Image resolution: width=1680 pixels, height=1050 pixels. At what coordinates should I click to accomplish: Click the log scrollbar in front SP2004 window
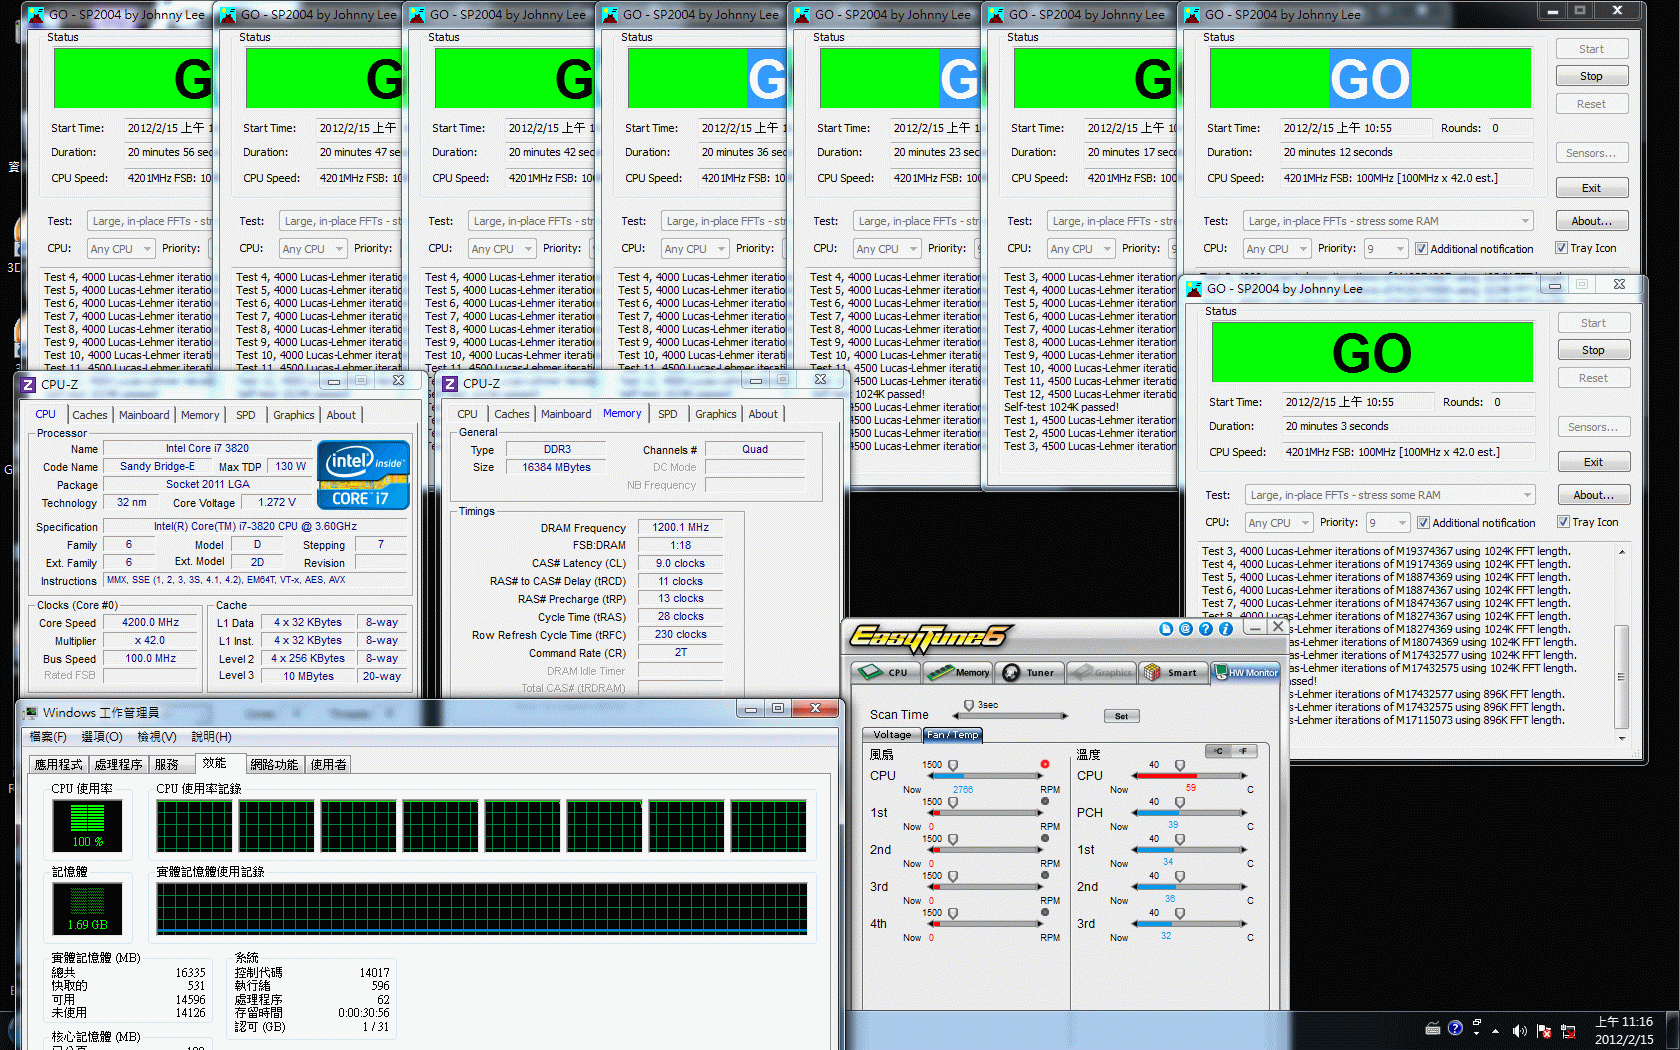pyautogui.click(x=1621, y=645)
